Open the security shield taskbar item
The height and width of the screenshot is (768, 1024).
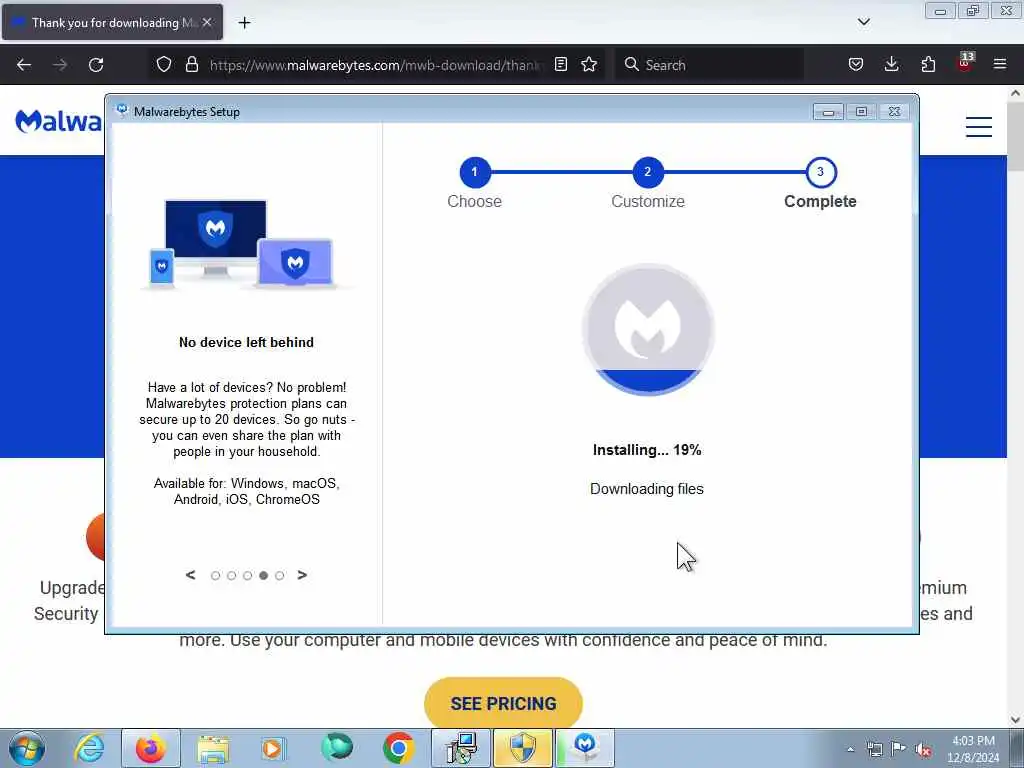[x=523, y=748]
